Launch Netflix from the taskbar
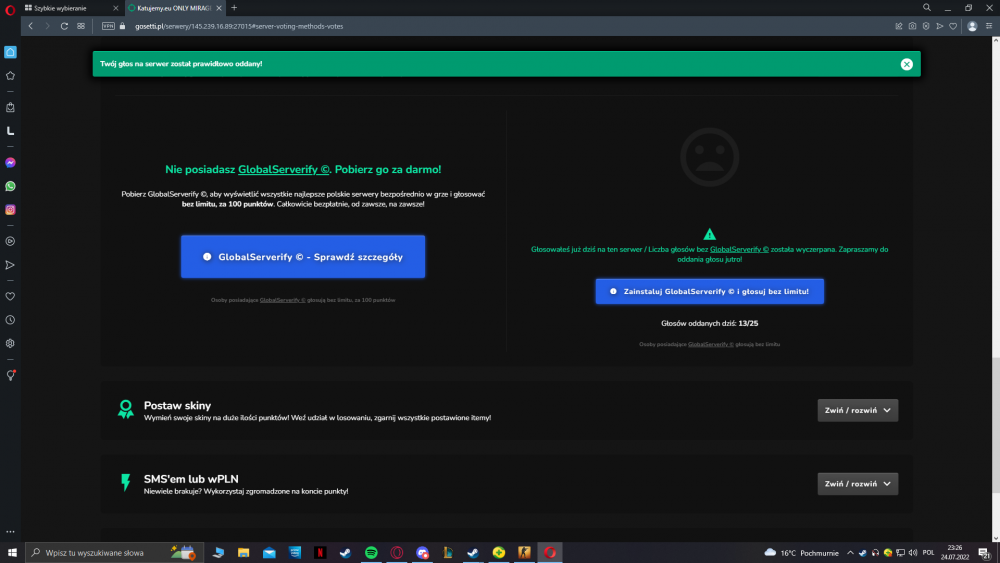Viewport: 1000px width, 563px height. 320,553
